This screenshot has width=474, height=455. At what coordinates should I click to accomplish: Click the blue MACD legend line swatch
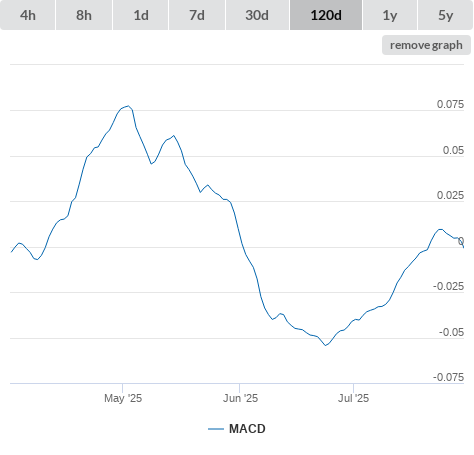[x=216, y=429]
